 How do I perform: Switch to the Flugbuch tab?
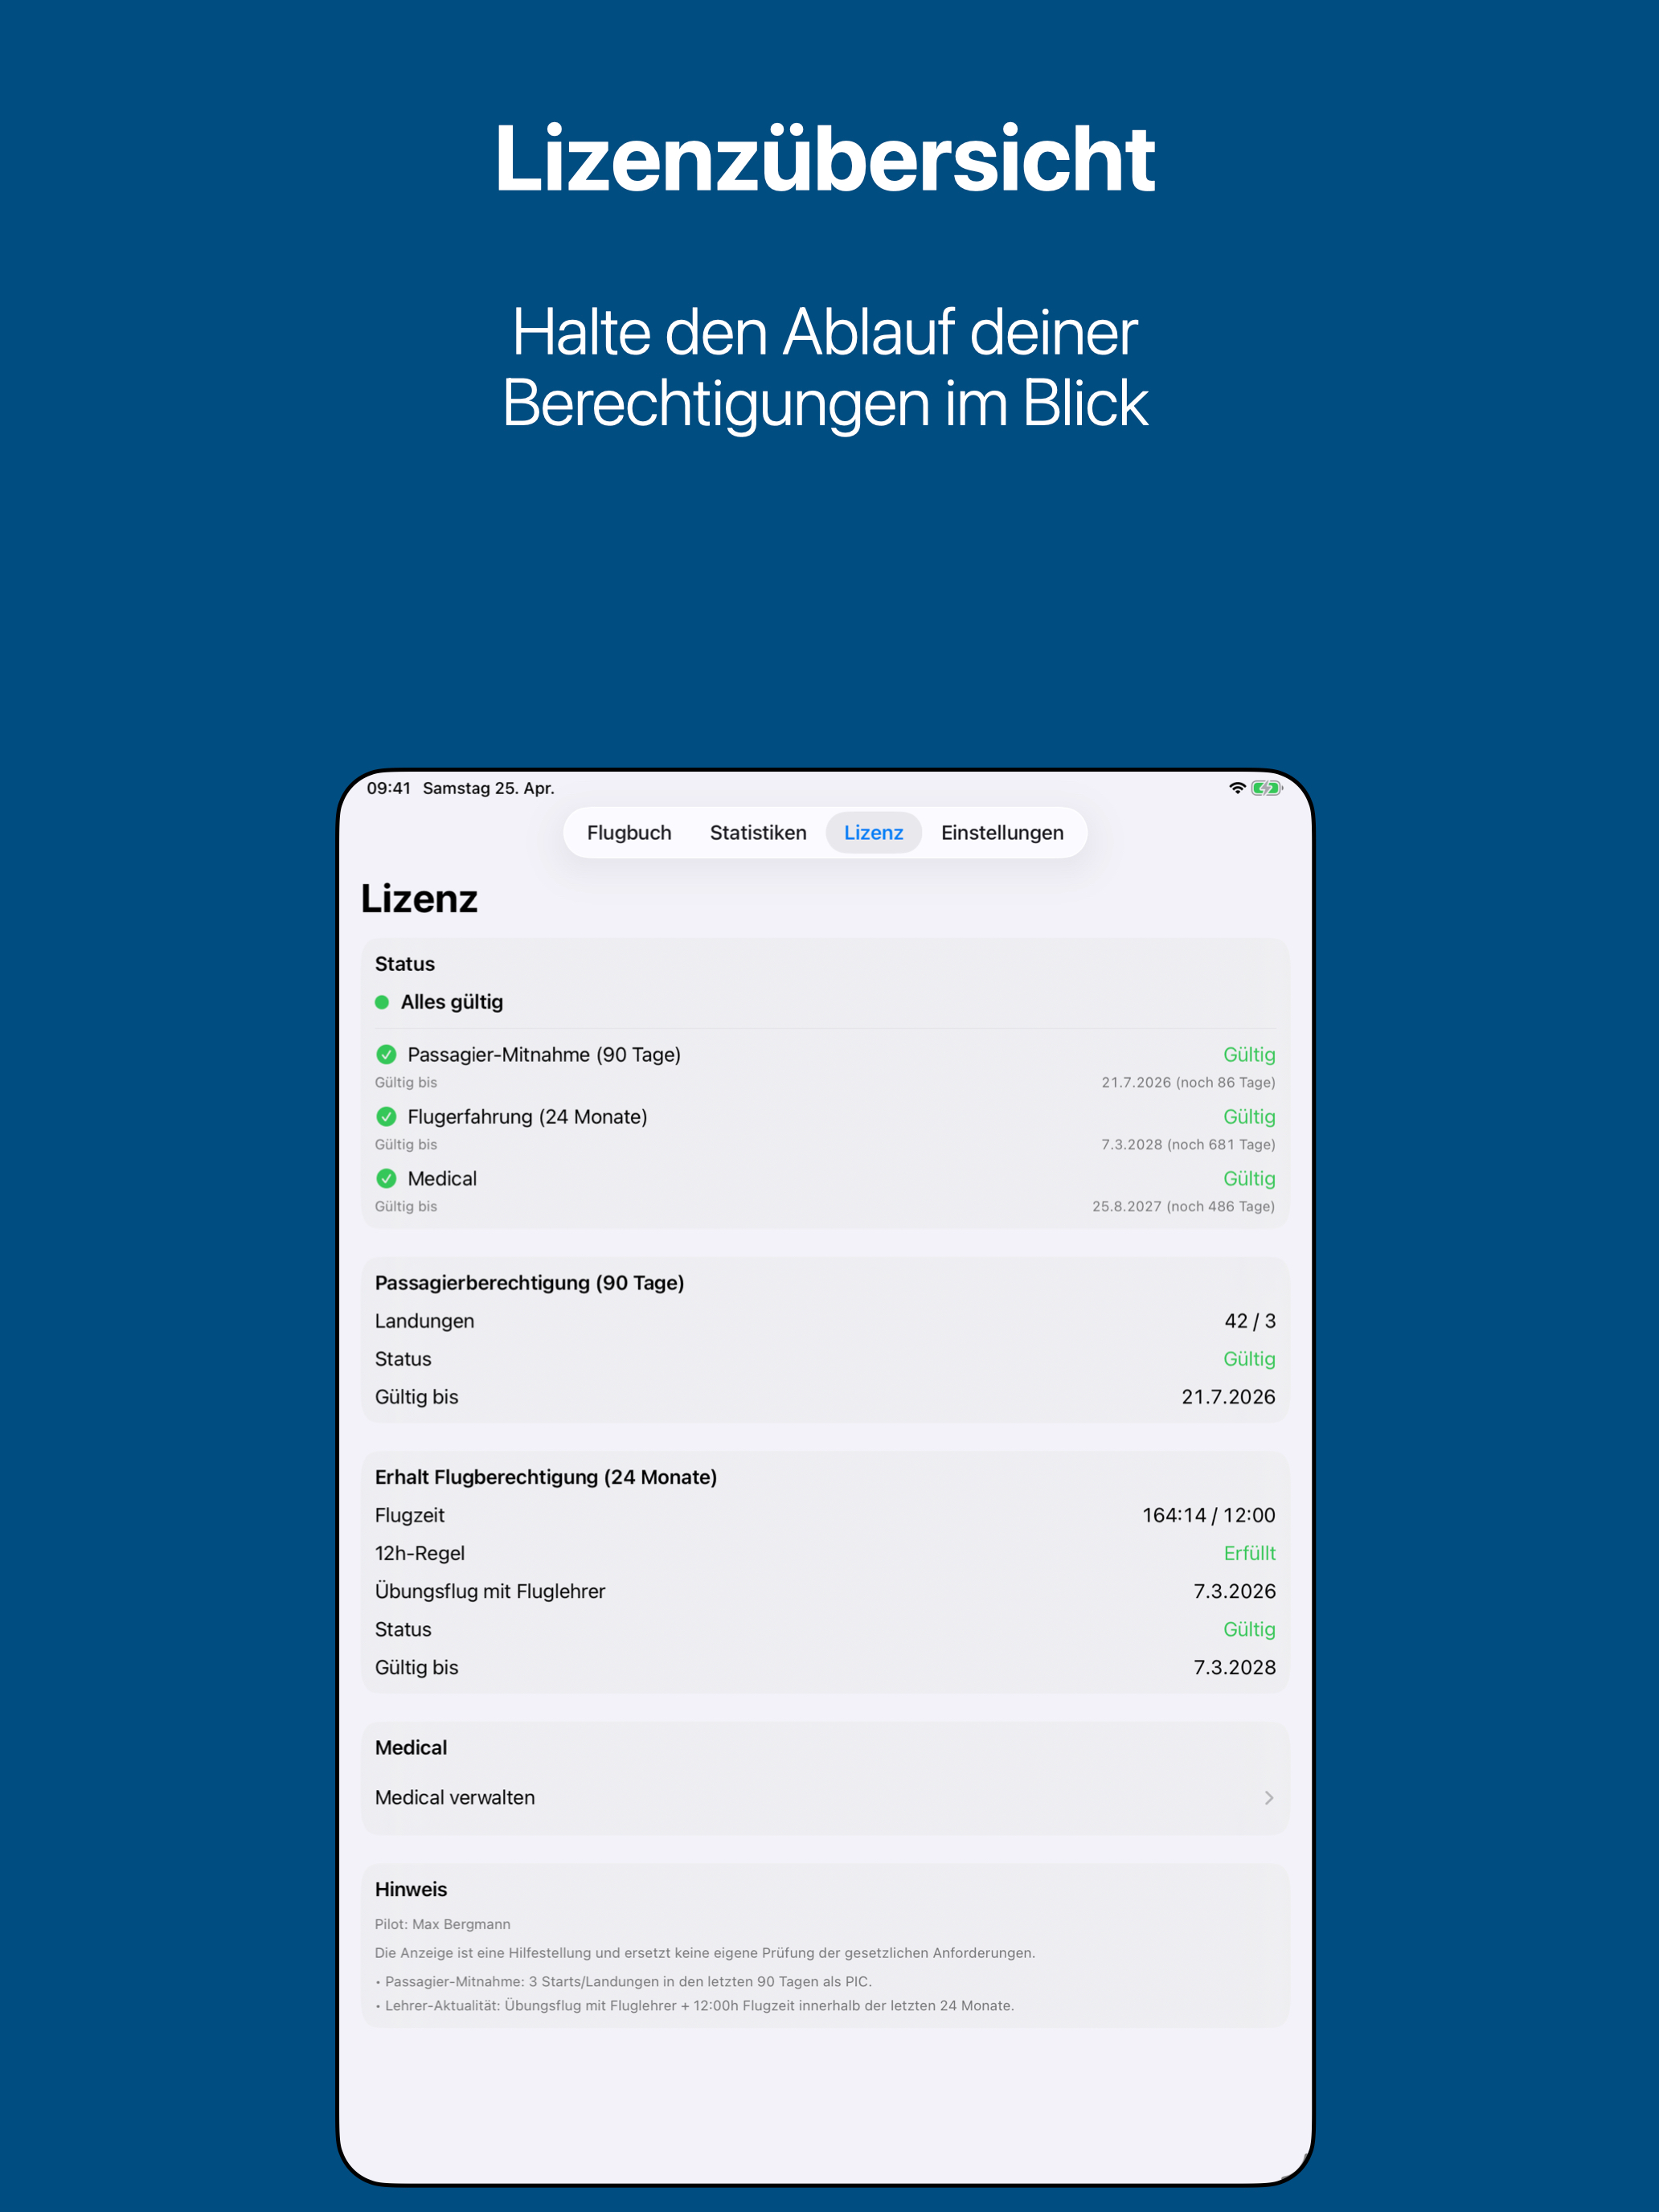pos(629,832)
